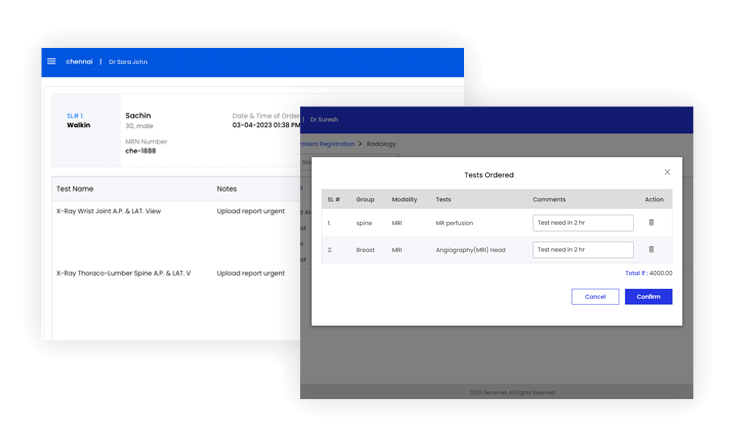Select the X-Ray Thoraco-Lumber Spine row

[x=124, y=273]
